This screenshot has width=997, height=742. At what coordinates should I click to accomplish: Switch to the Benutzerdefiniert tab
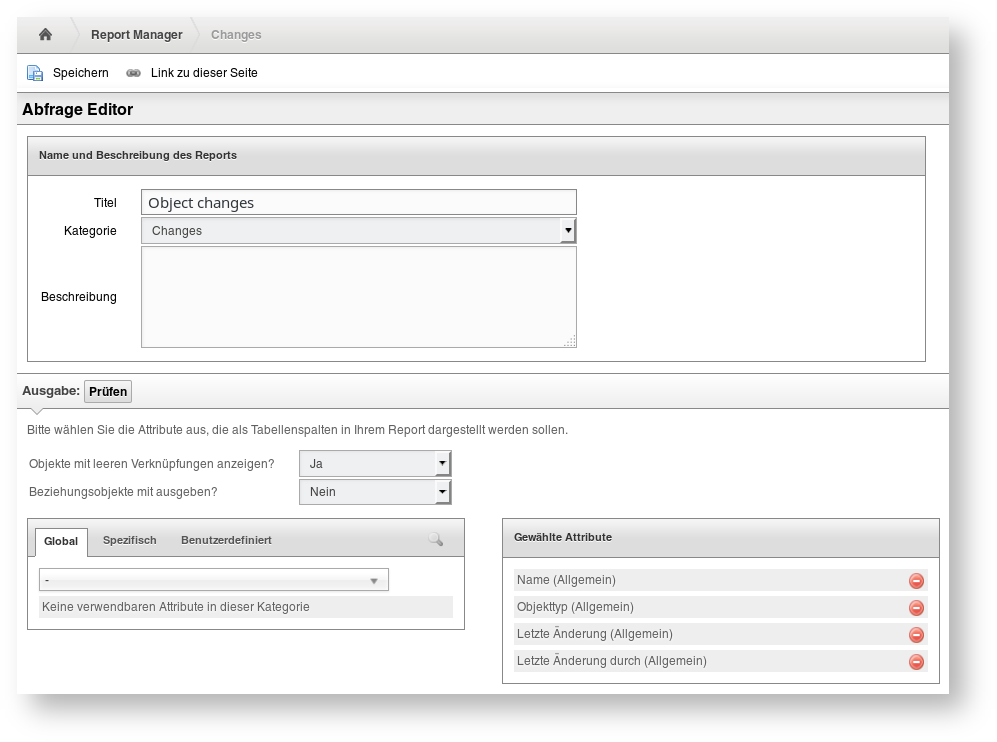[x=226, y=540]
